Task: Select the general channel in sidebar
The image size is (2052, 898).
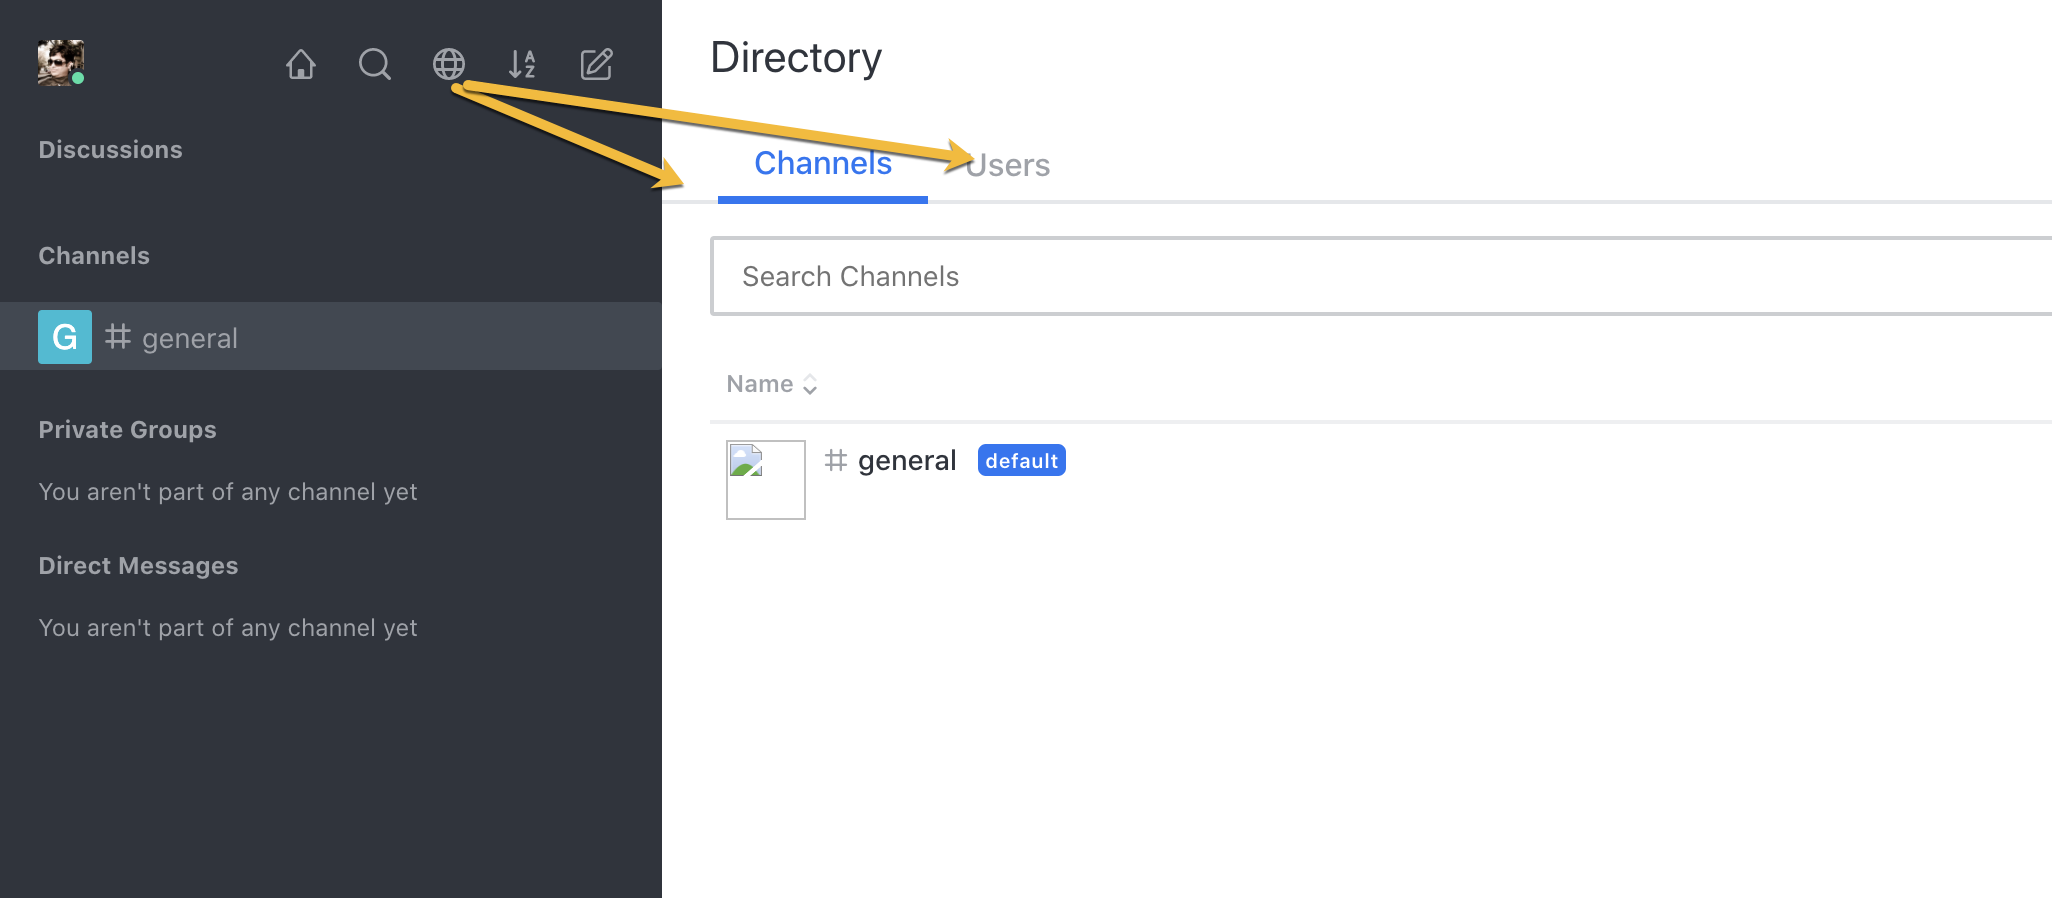Action: pos(190,339)
